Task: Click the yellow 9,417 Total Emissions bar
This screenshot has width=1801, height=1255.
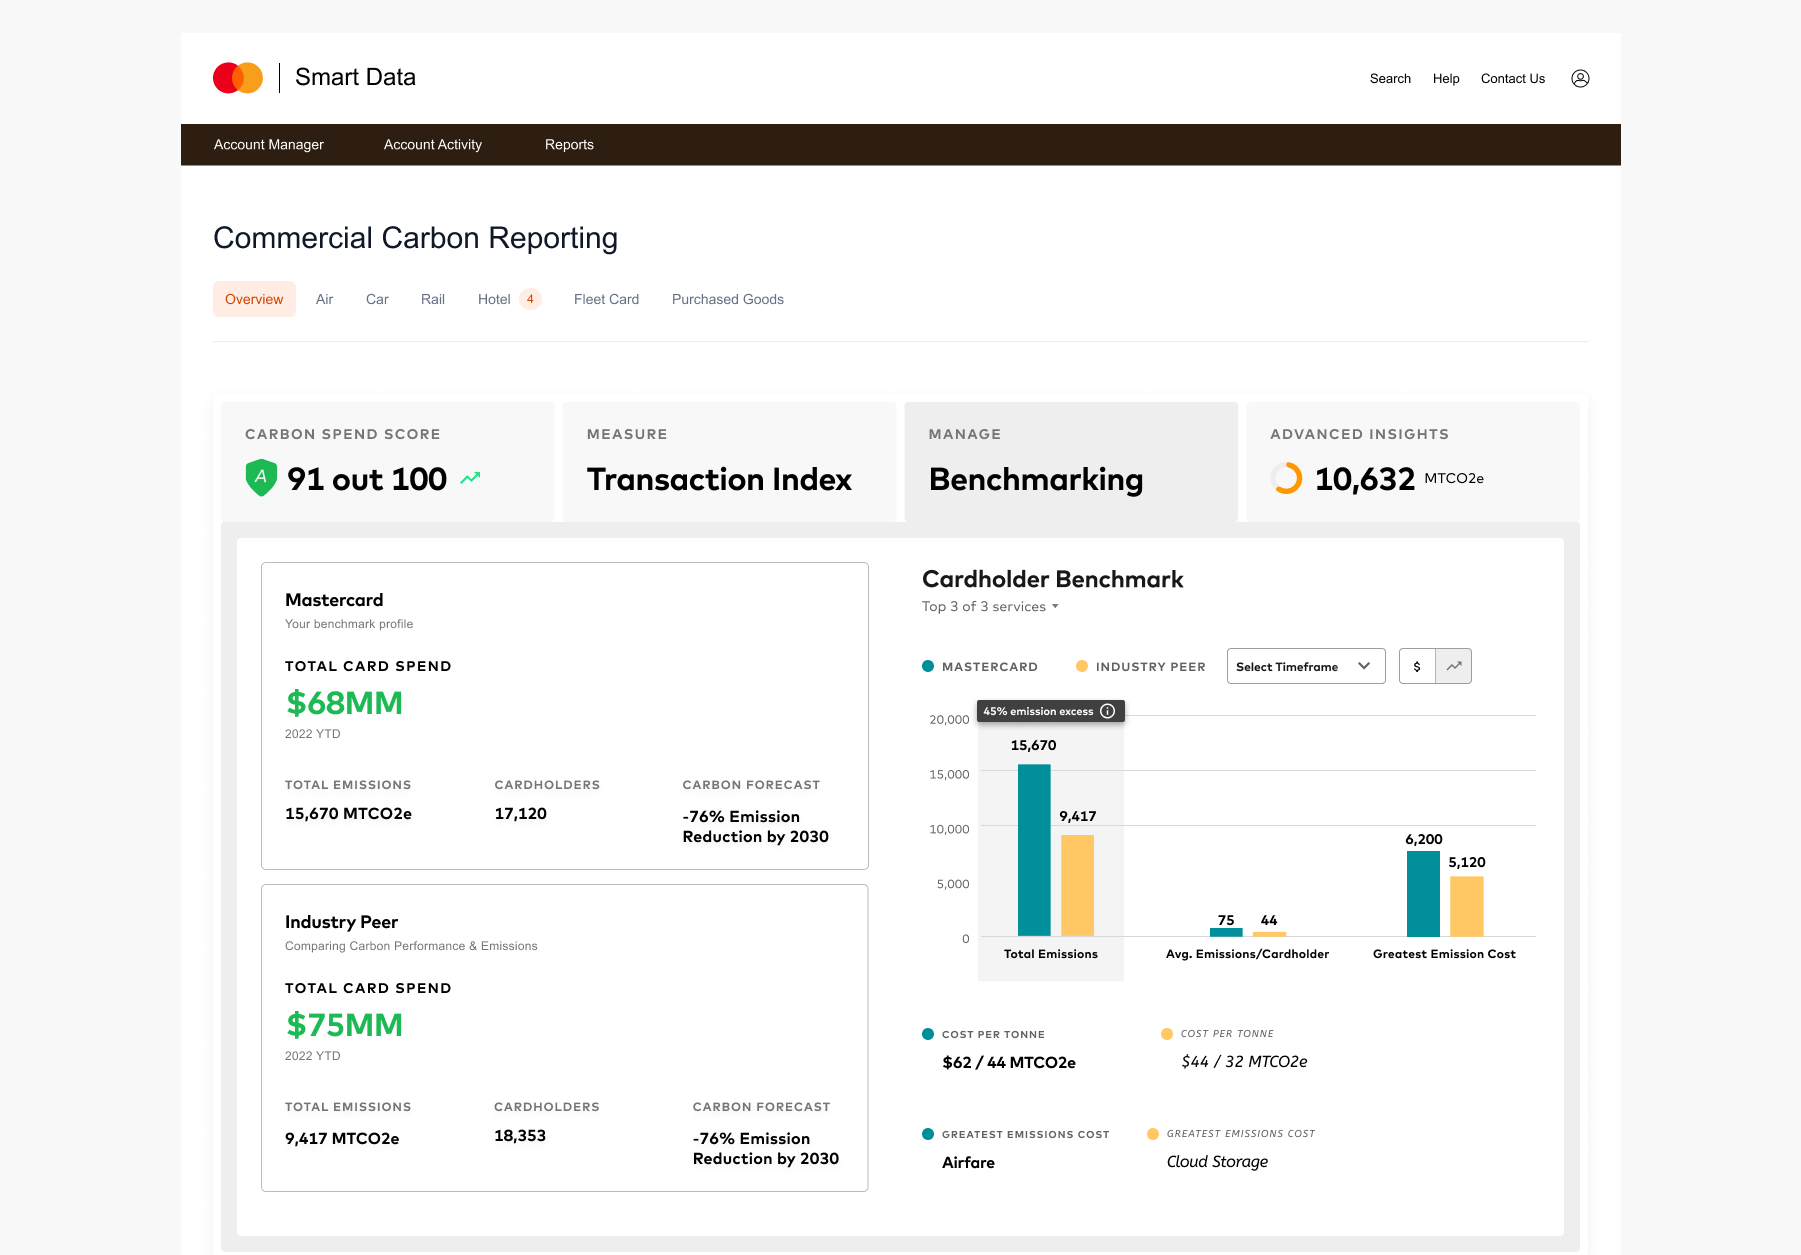Action: coord(1077,885)
